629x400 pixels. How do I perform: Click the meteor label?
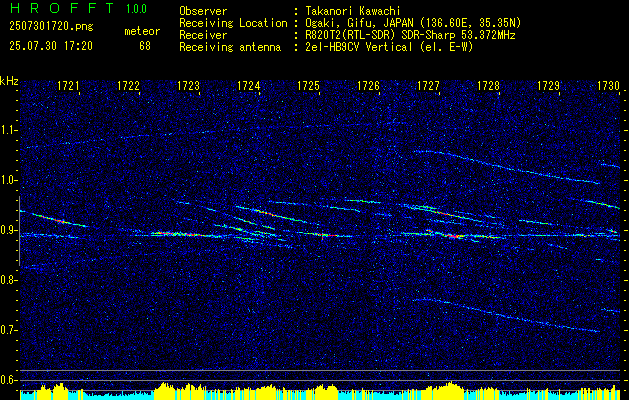coord(142,31)
